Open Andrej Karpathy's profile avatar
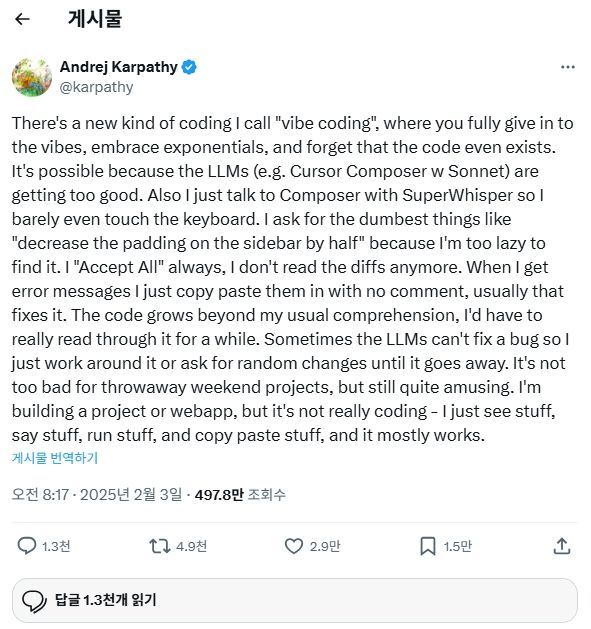 pyautogui.click(x=32, y=77)
